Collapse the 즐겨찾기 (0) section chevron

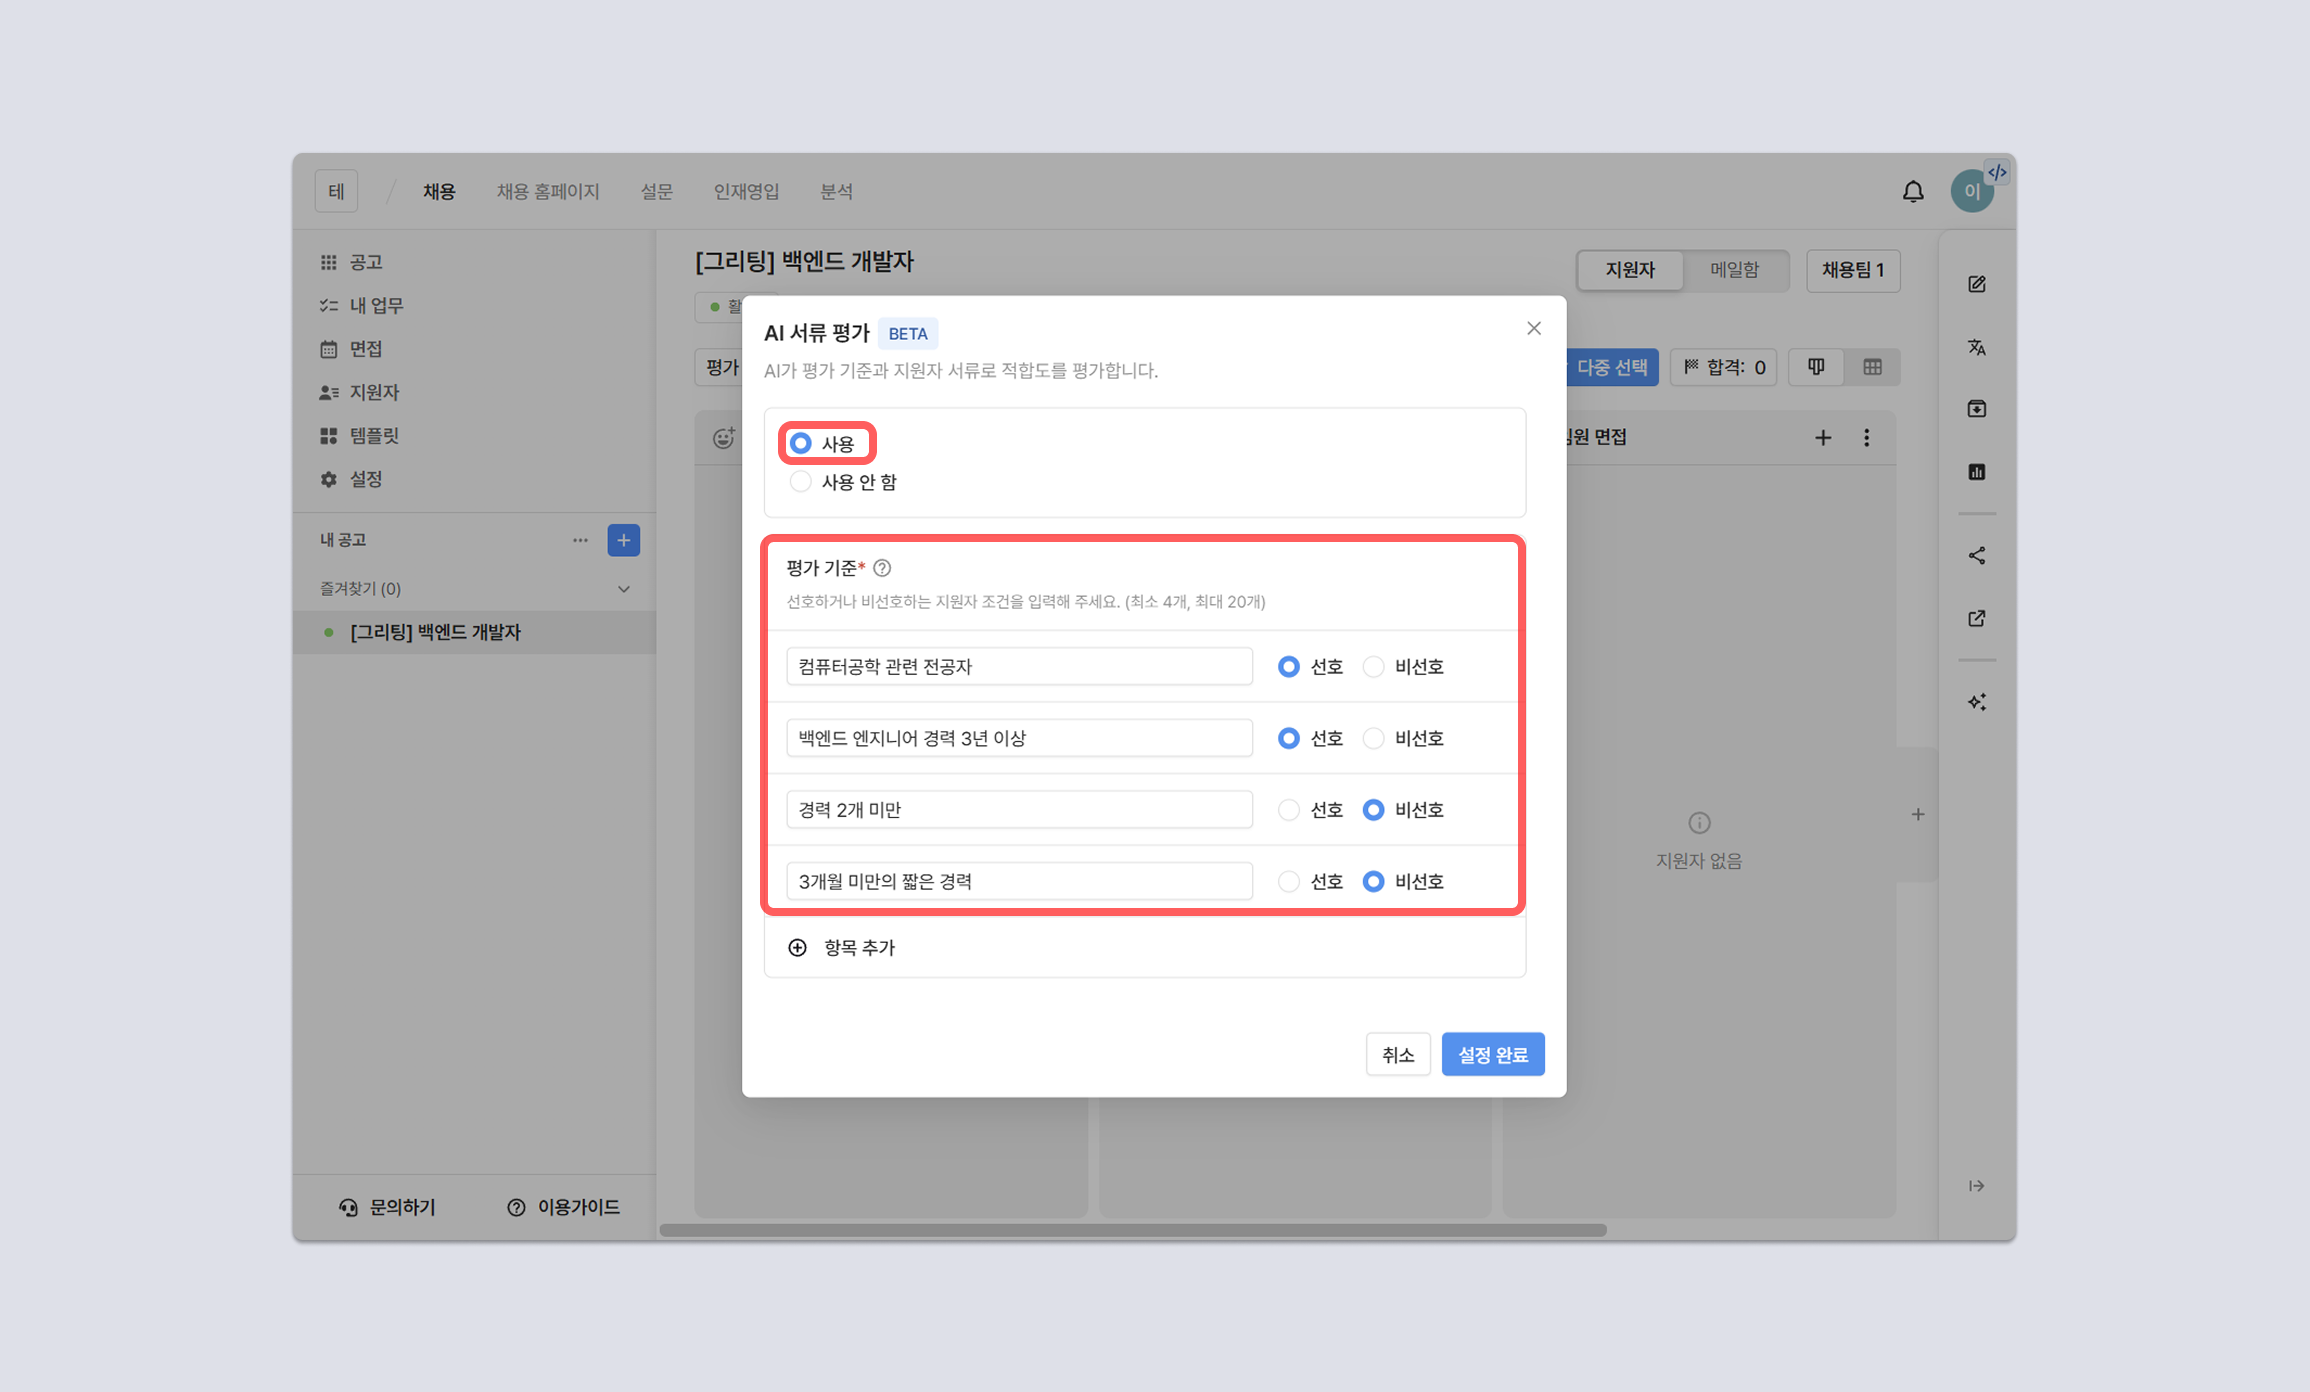[623, 589]
